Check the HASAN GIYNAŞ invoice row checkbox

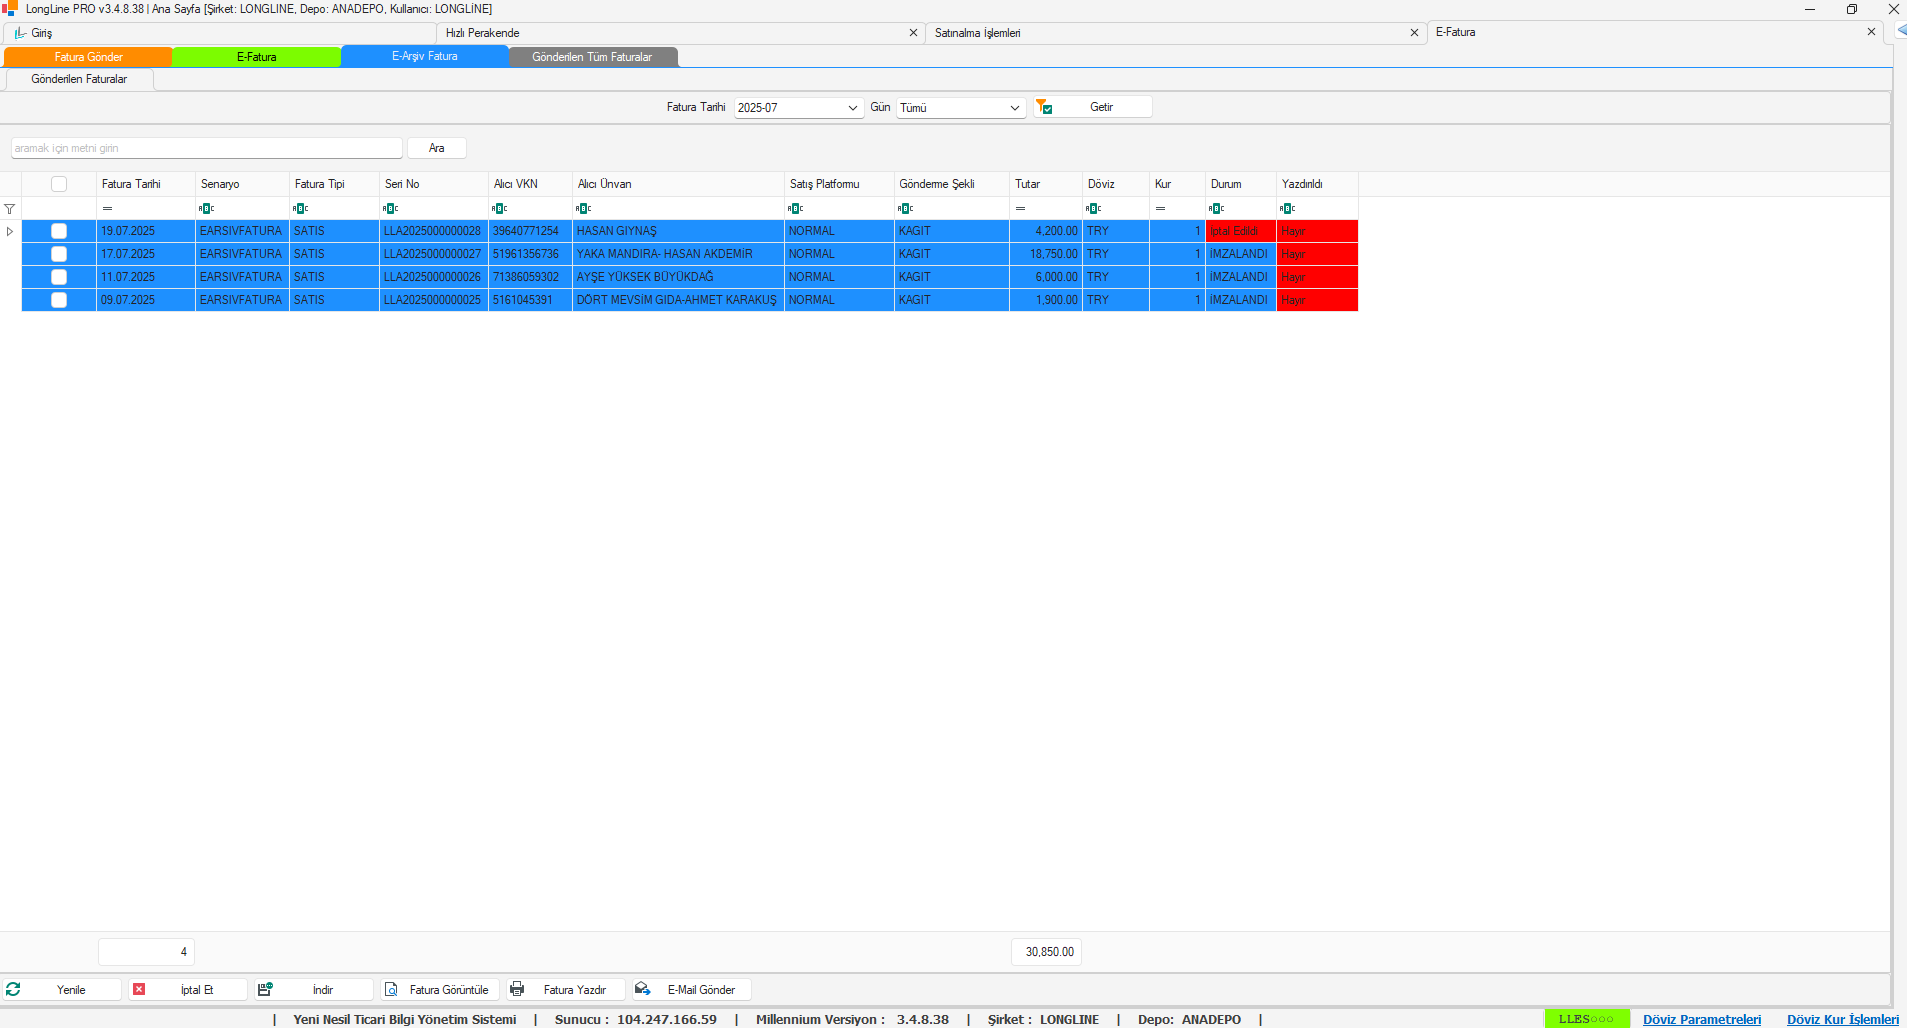click(x=59, y=231)
